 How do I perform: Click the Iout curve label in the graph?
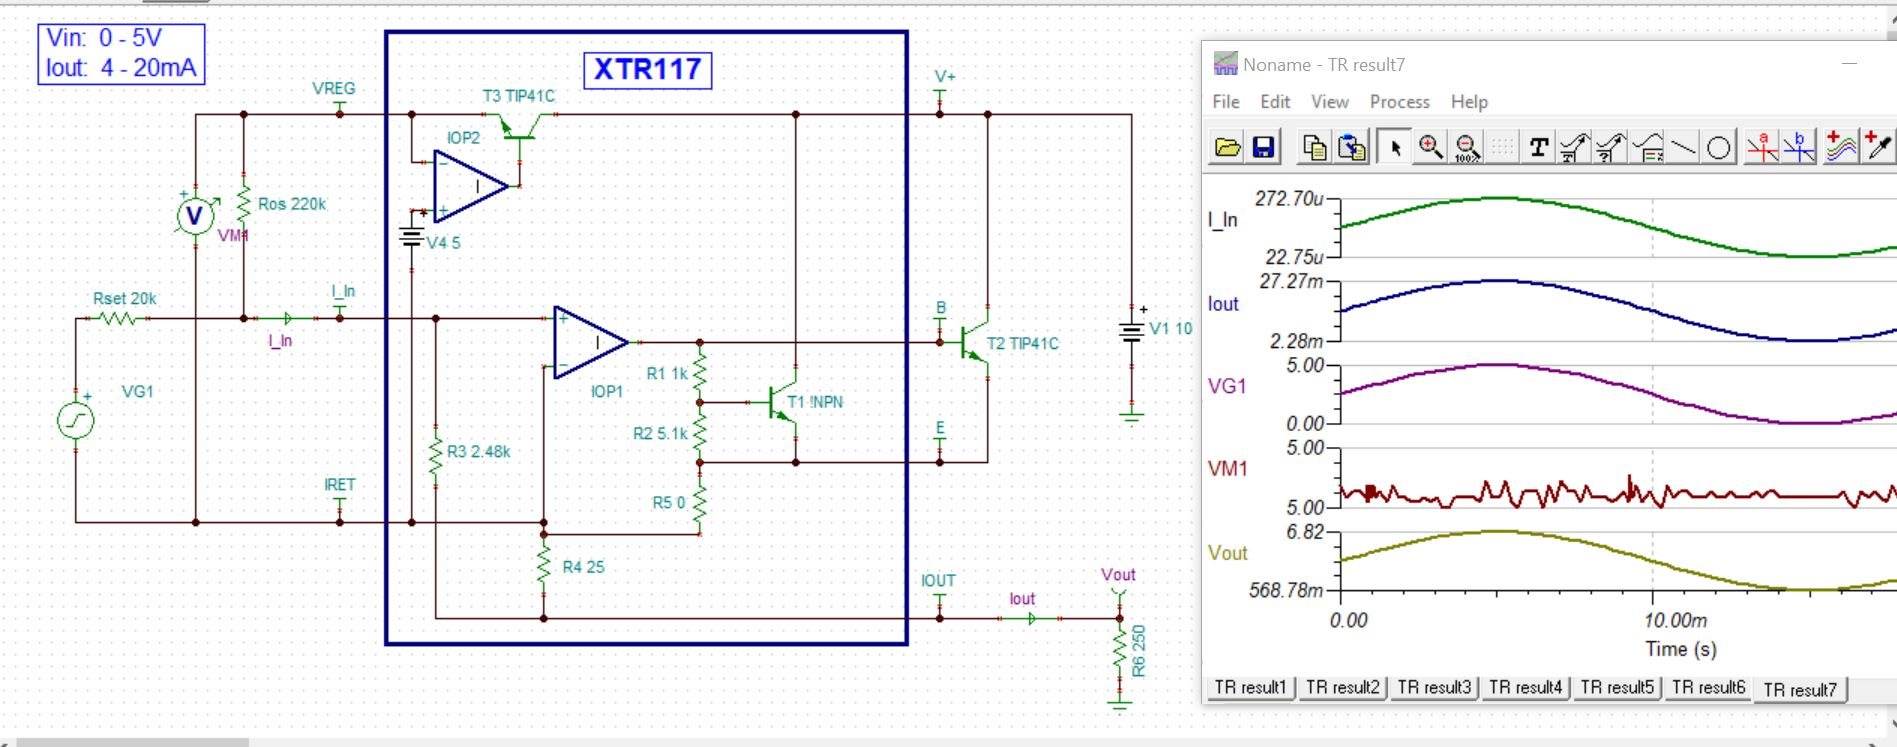pos(1223,304)
